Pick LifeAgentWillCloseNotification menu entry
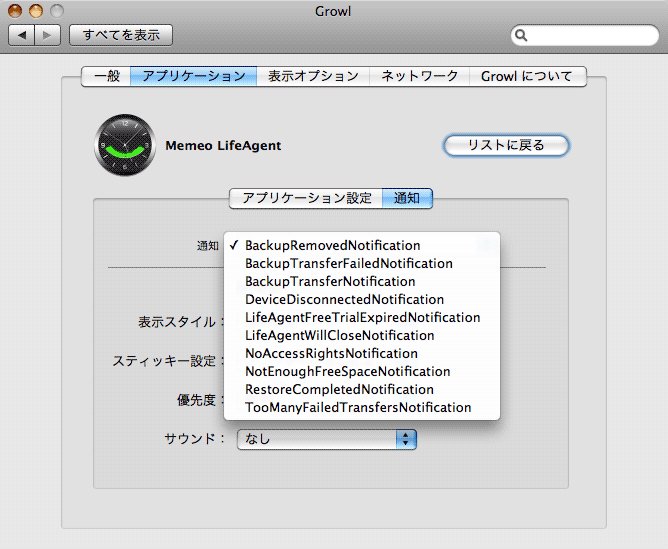 pos(362,336)
